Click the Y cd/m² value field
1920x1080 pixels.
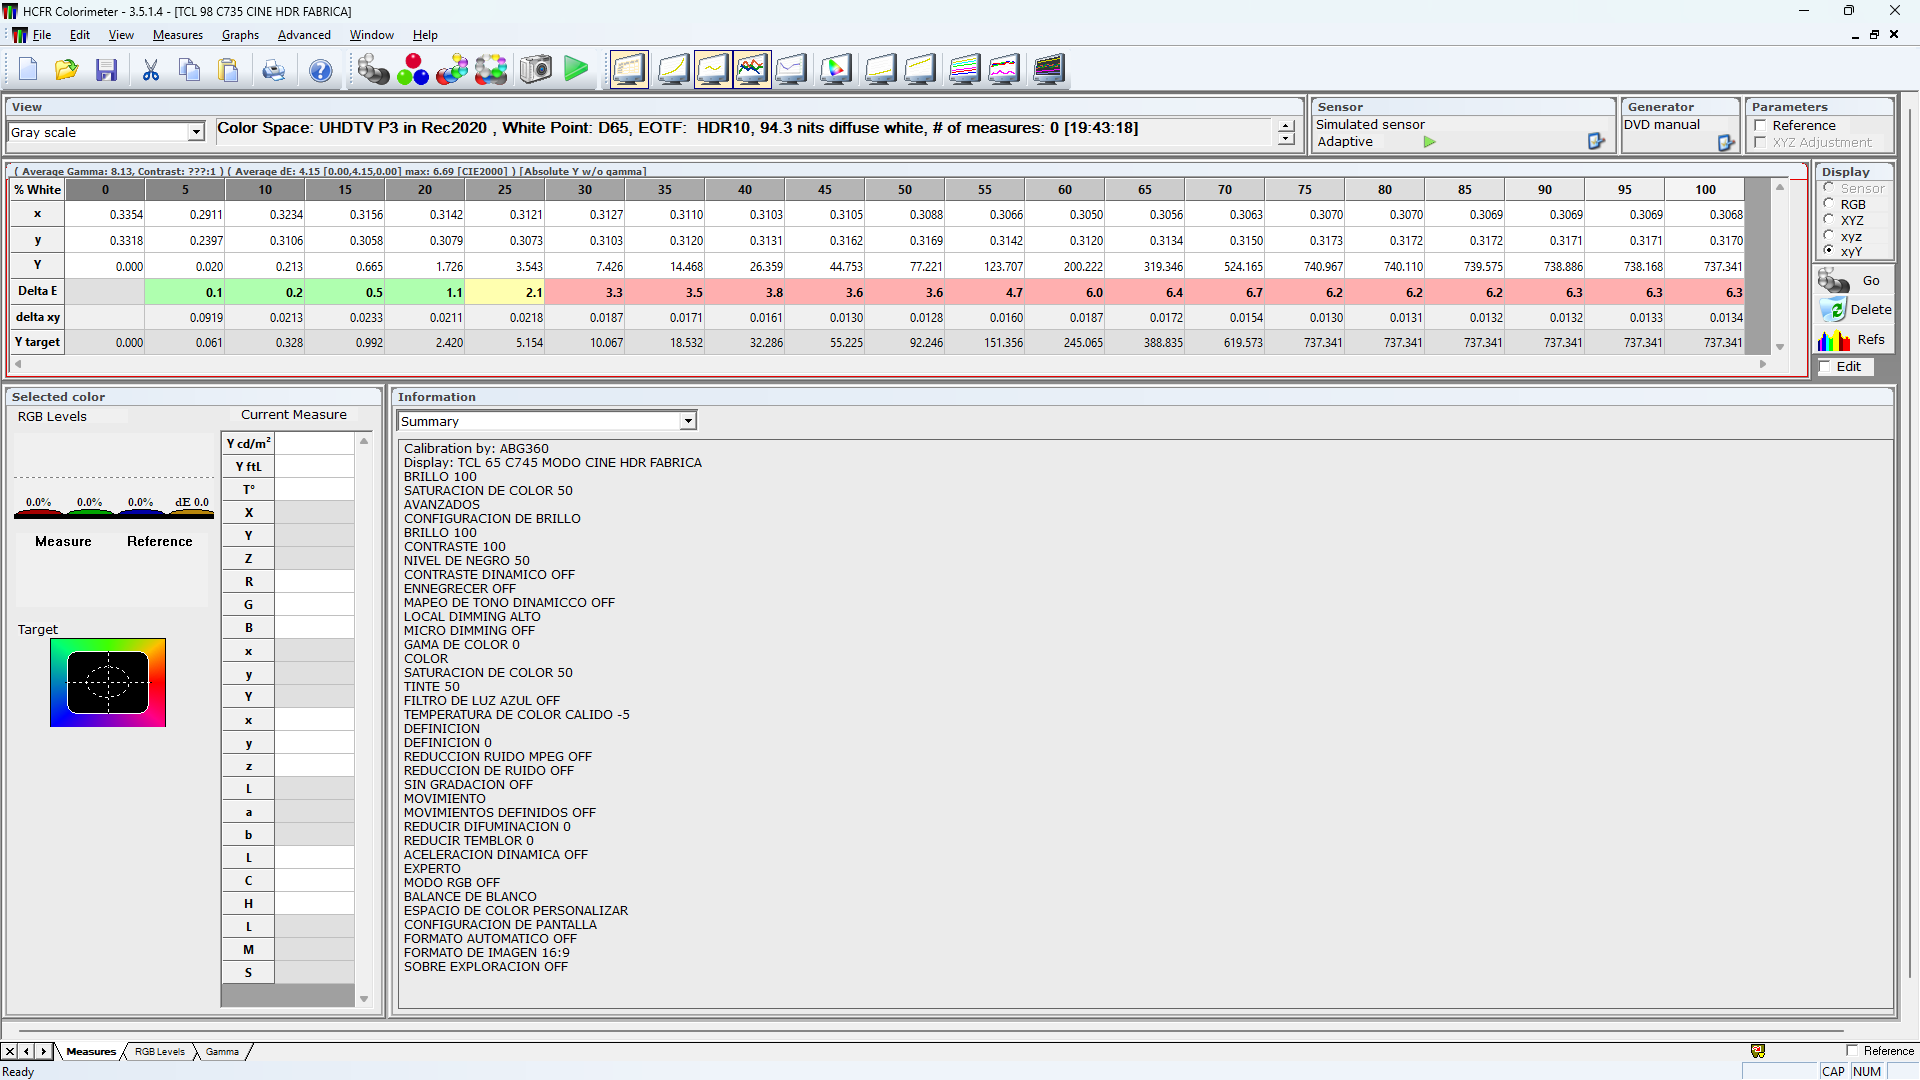[x=314, y=443]
